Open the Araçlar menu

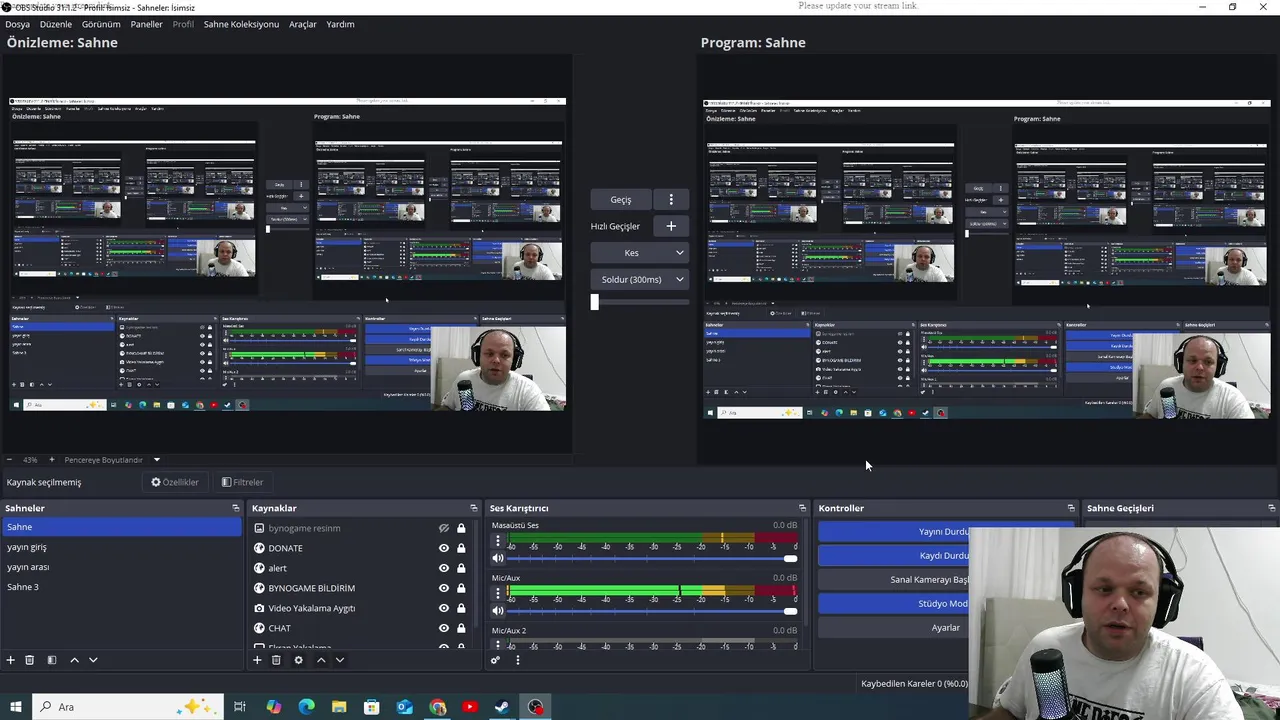pyautogui.click(x=303, y=24)
